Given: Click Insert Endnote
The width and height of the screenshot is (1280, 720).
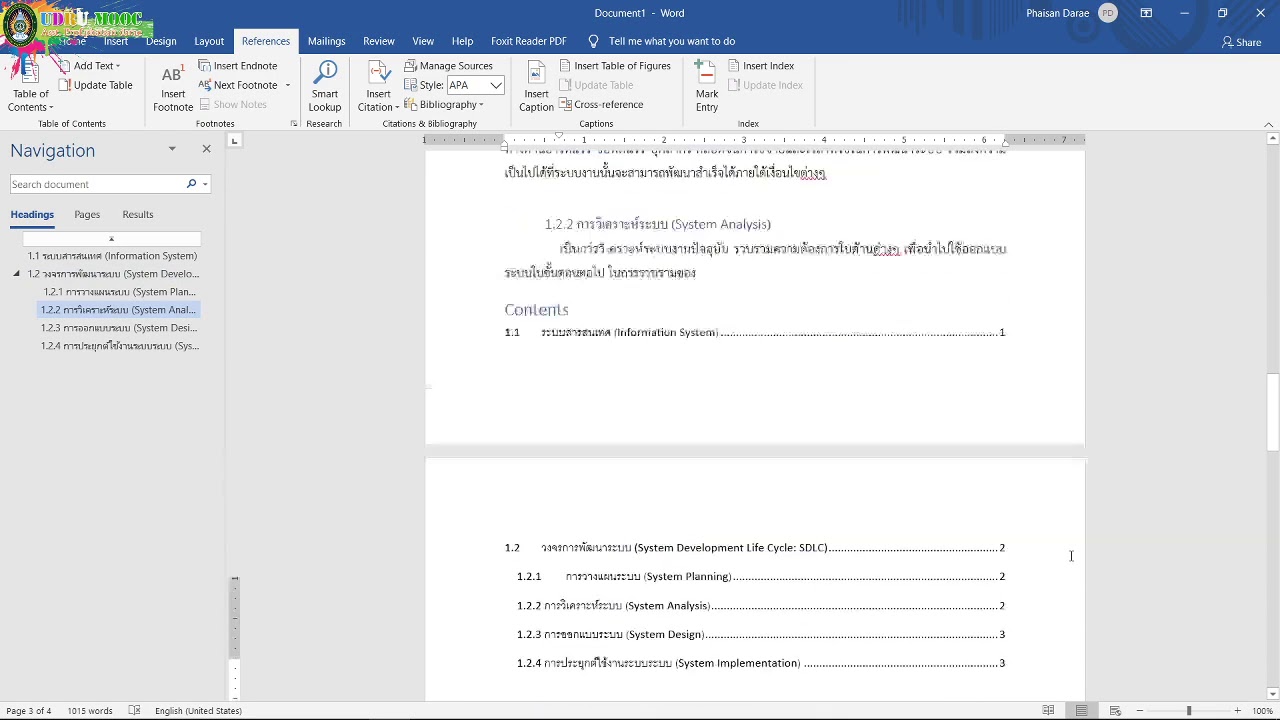Looking at the screenshot, I should point(237,66).
